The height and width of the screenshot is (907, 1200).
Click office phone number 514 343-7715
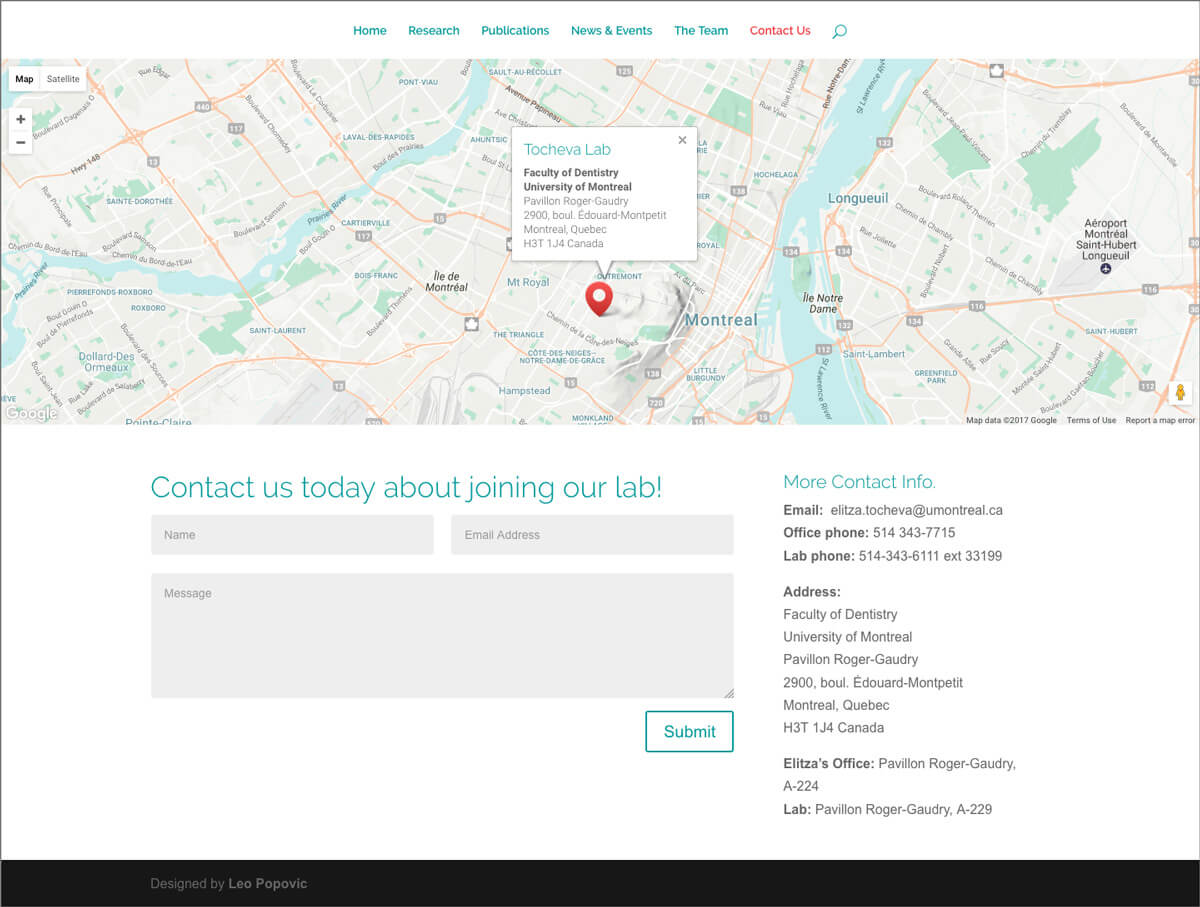(x=914, y=533)
